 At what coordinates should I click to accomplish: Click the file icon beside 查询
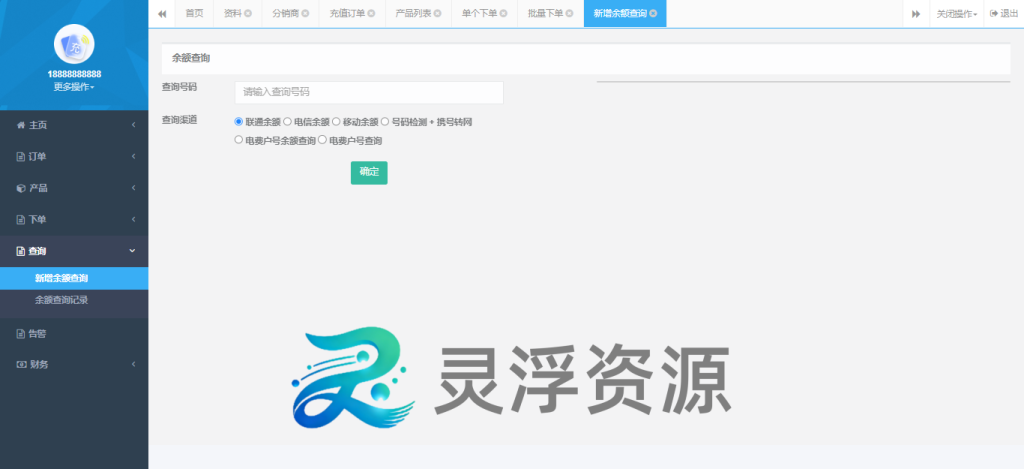click(20, 251)
